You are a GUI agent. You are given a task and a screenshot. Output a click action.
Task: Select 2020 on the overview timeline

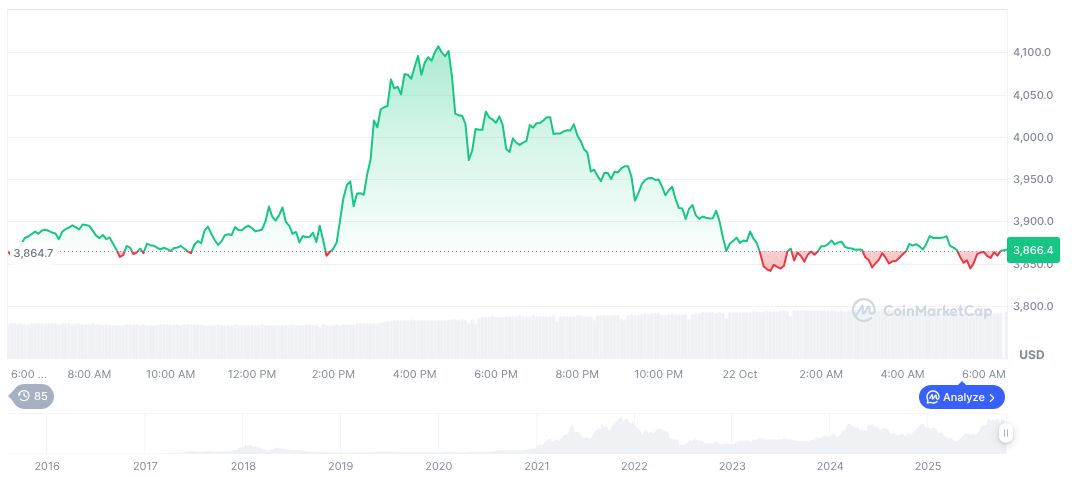tap(439, 466)
